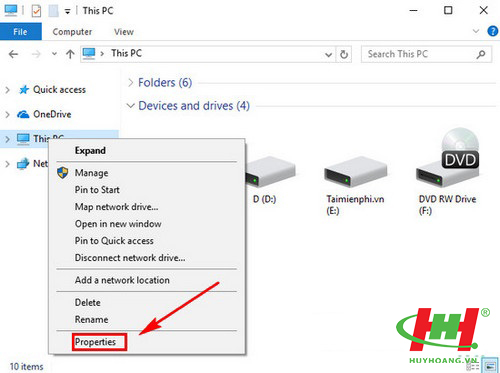Select the Taimienphi.vn (E:) drive icon
Image resolution: width=500 pixels, height=373 pixels.
[x=355, y=172]
